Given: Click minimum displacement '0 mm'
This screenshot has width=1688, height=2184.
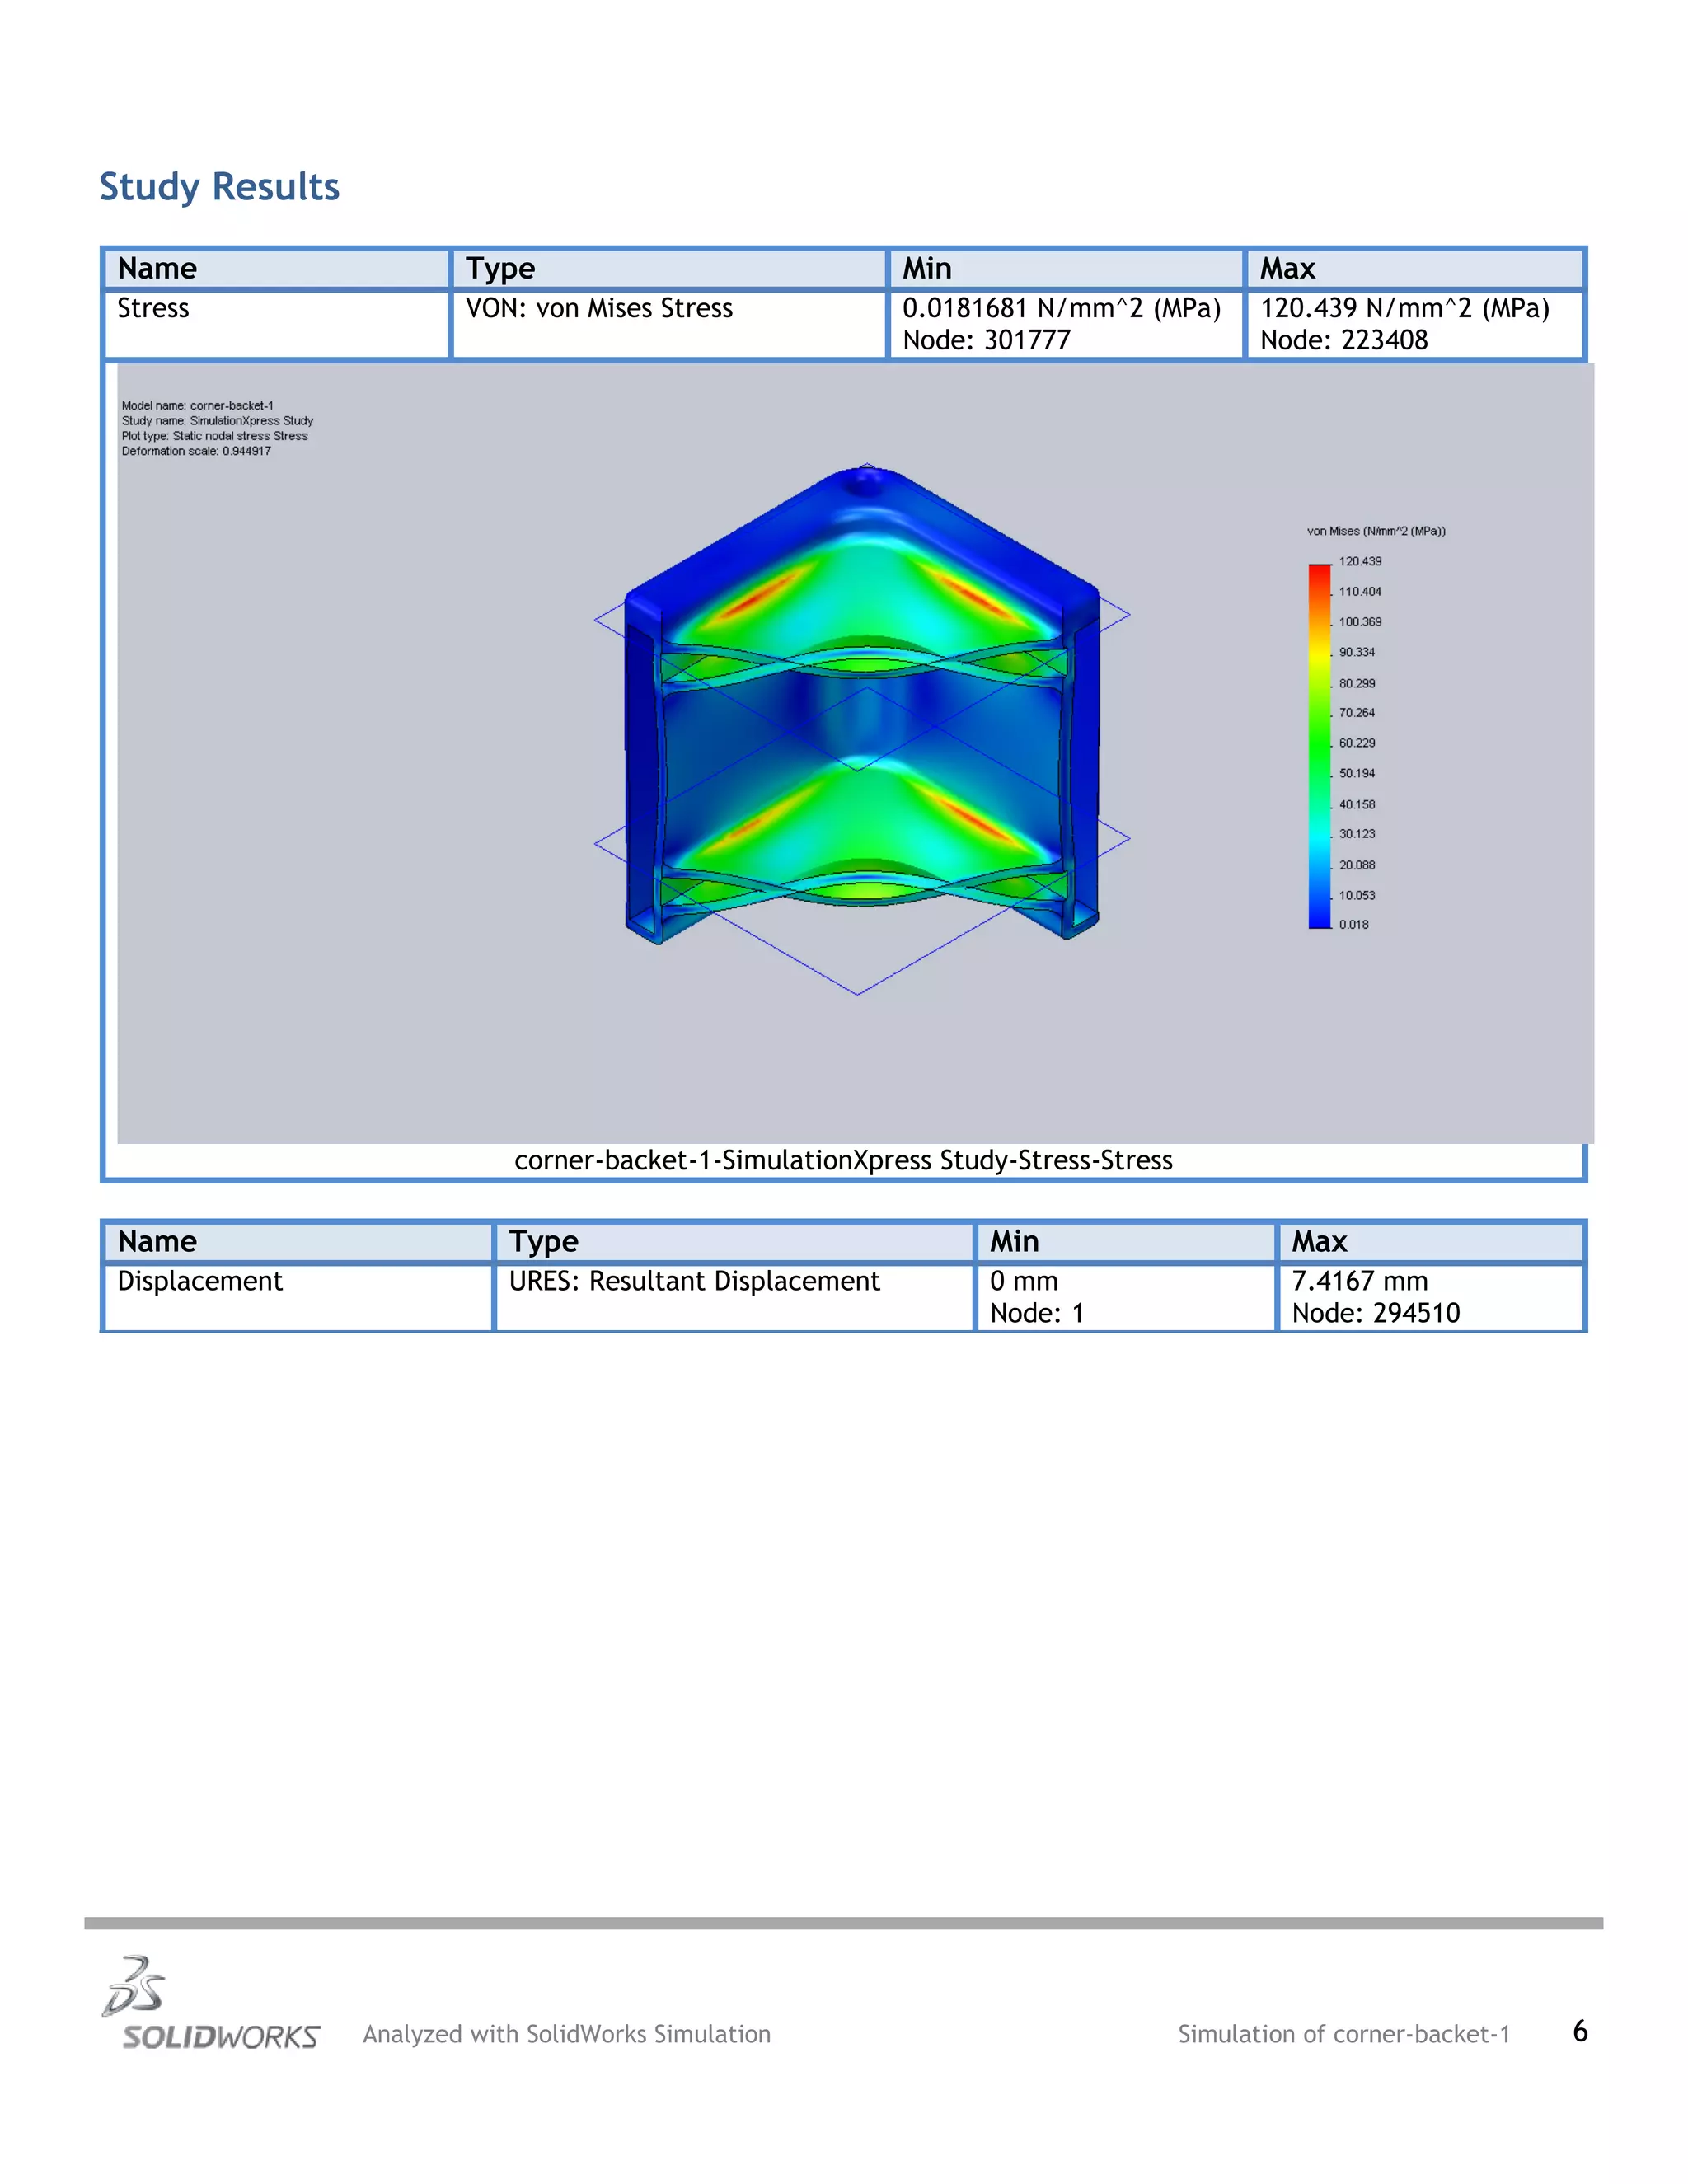Looking at the screenshot, I should (1024, 1281).
